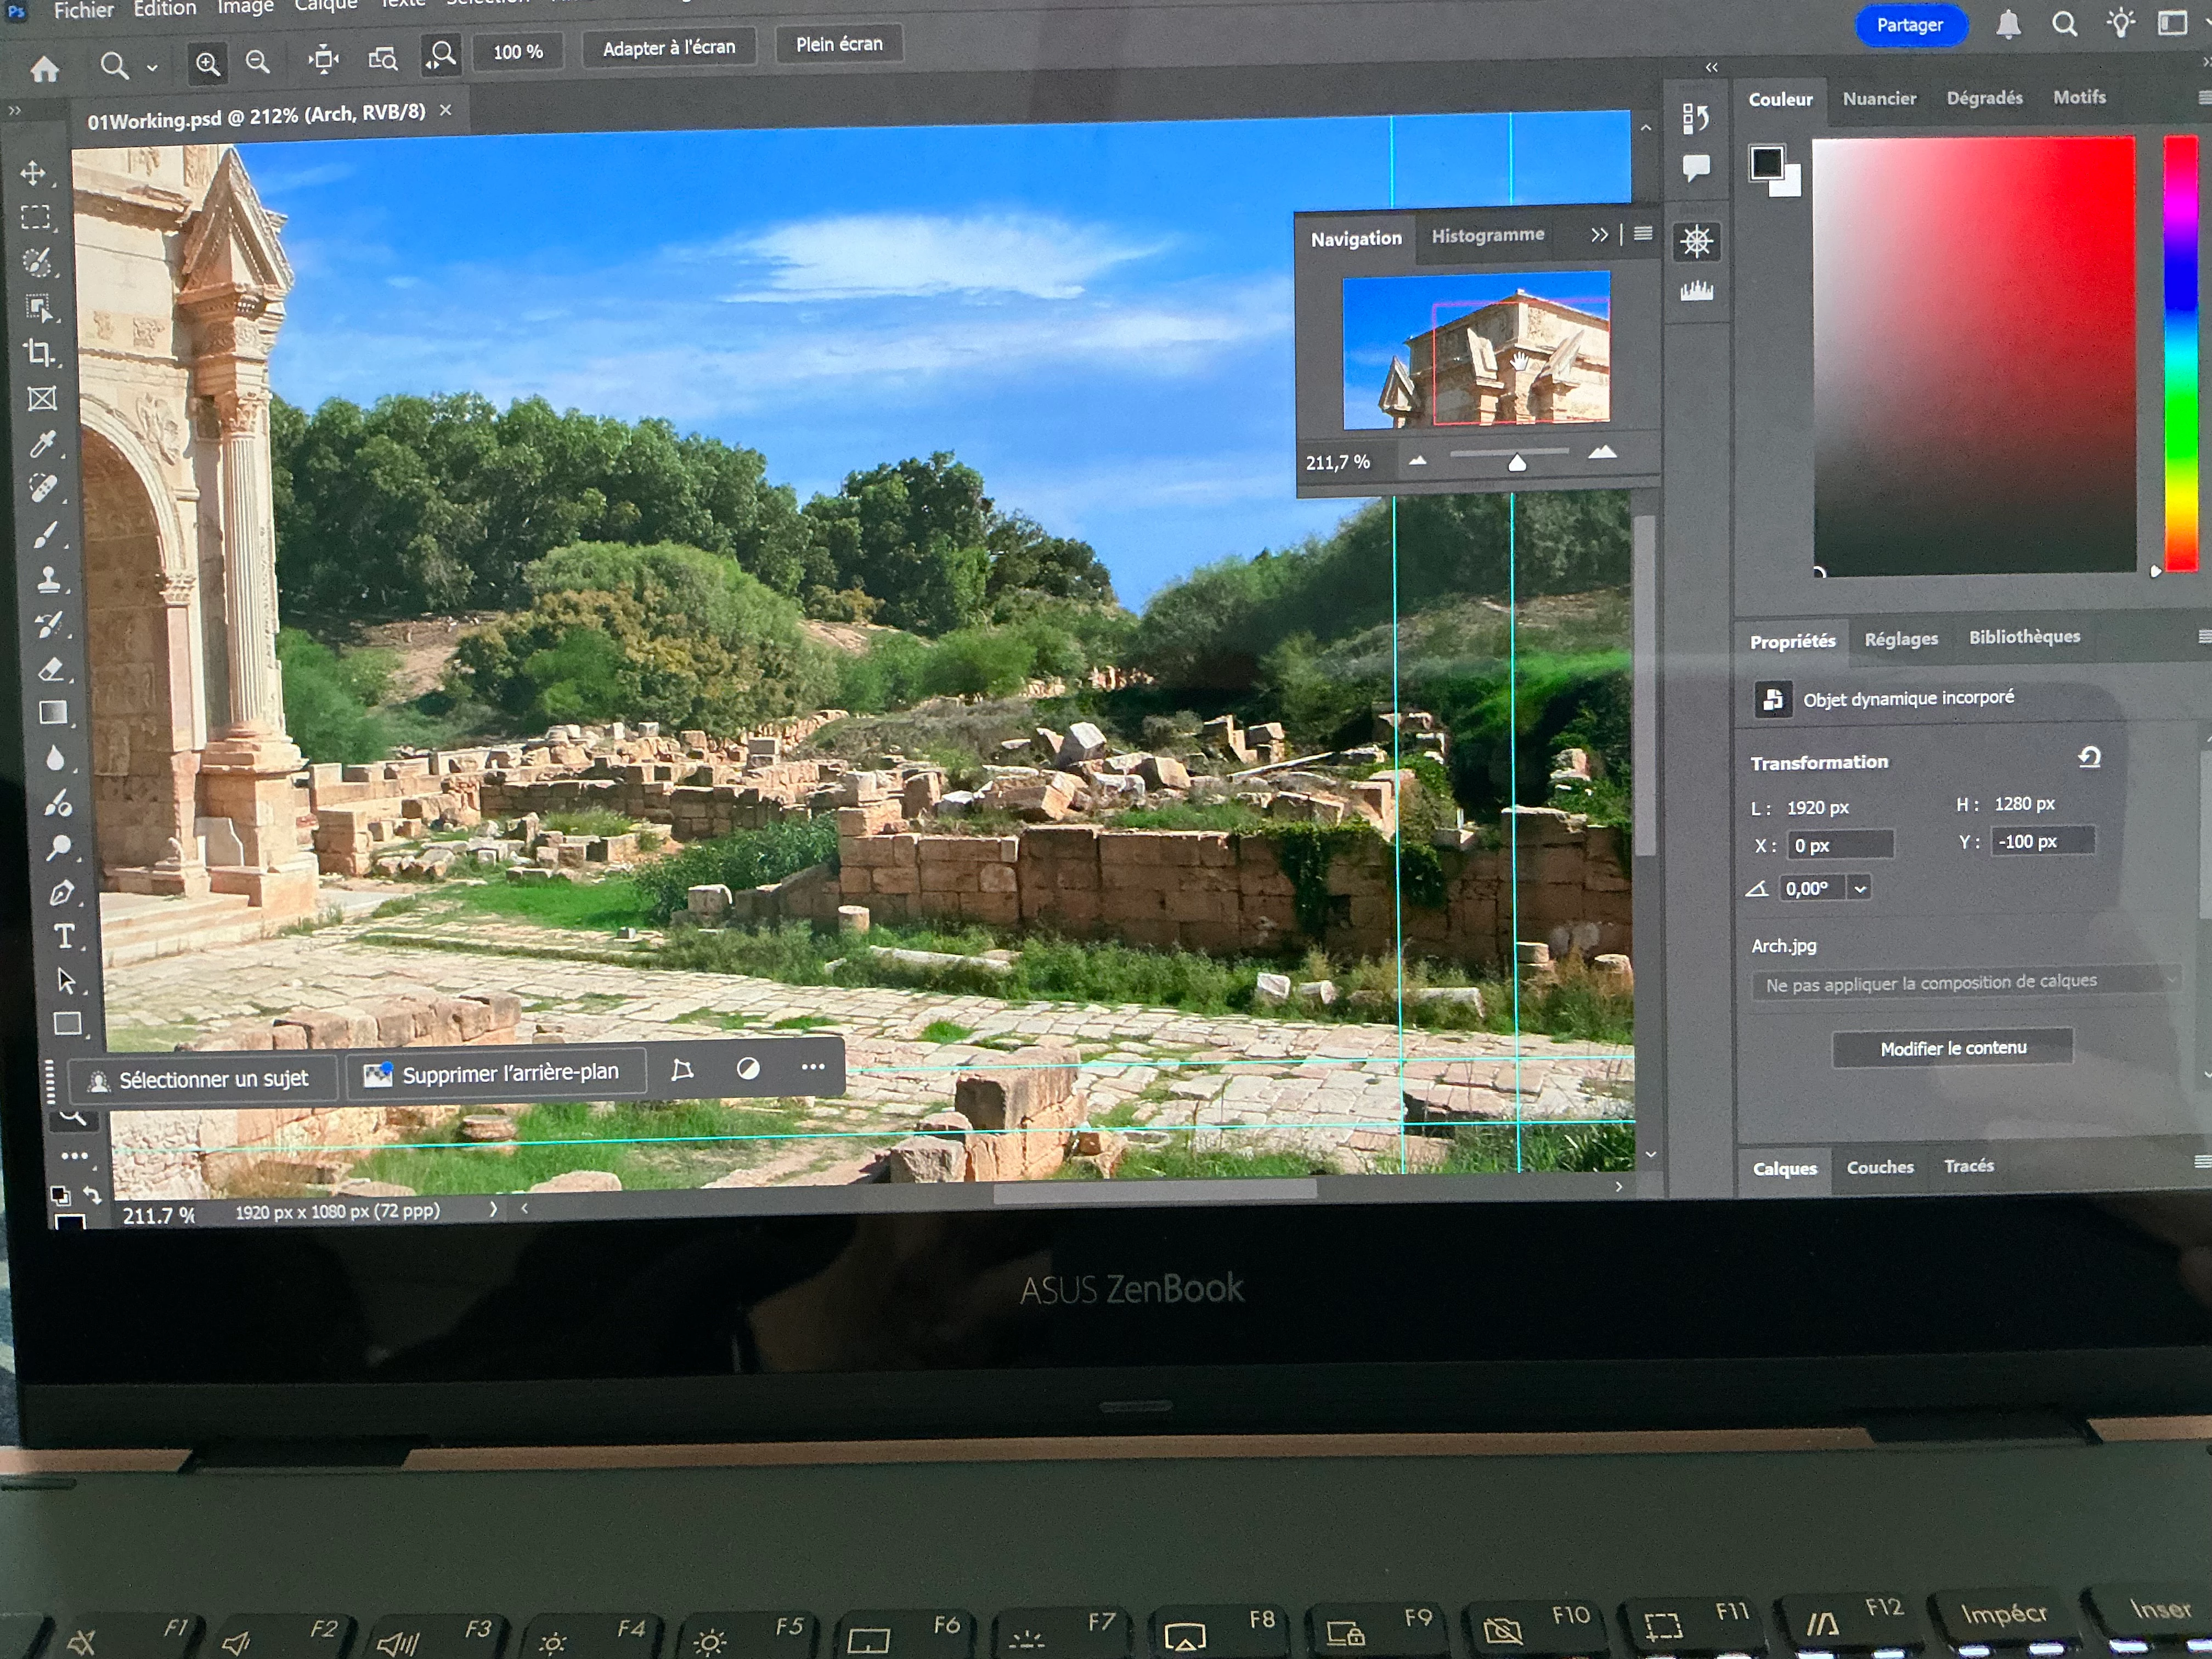This screenshot has height=1659, width=2212.
Task: Click the rainbow hue slider bar
Action: point(2180,353)
